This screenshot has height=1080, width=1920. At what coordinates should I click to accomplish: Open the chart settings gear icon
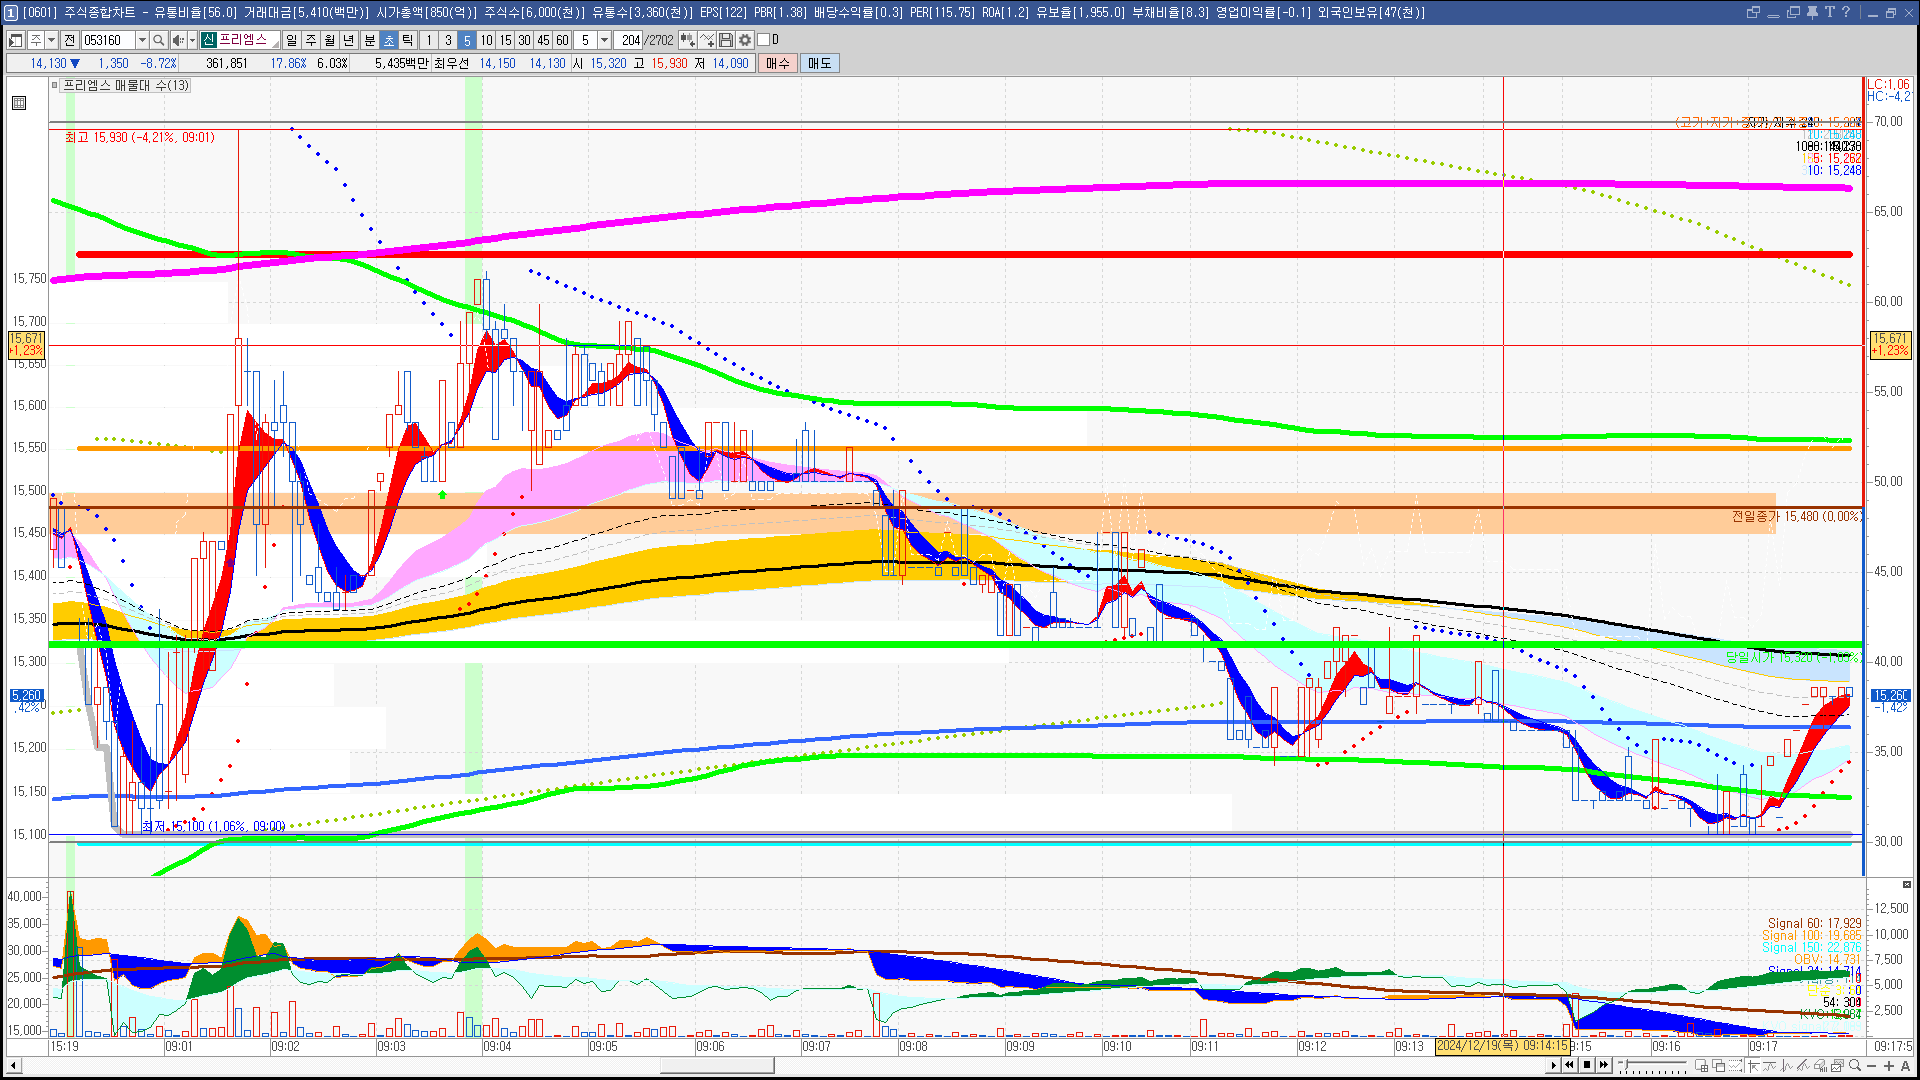point(745,40)
